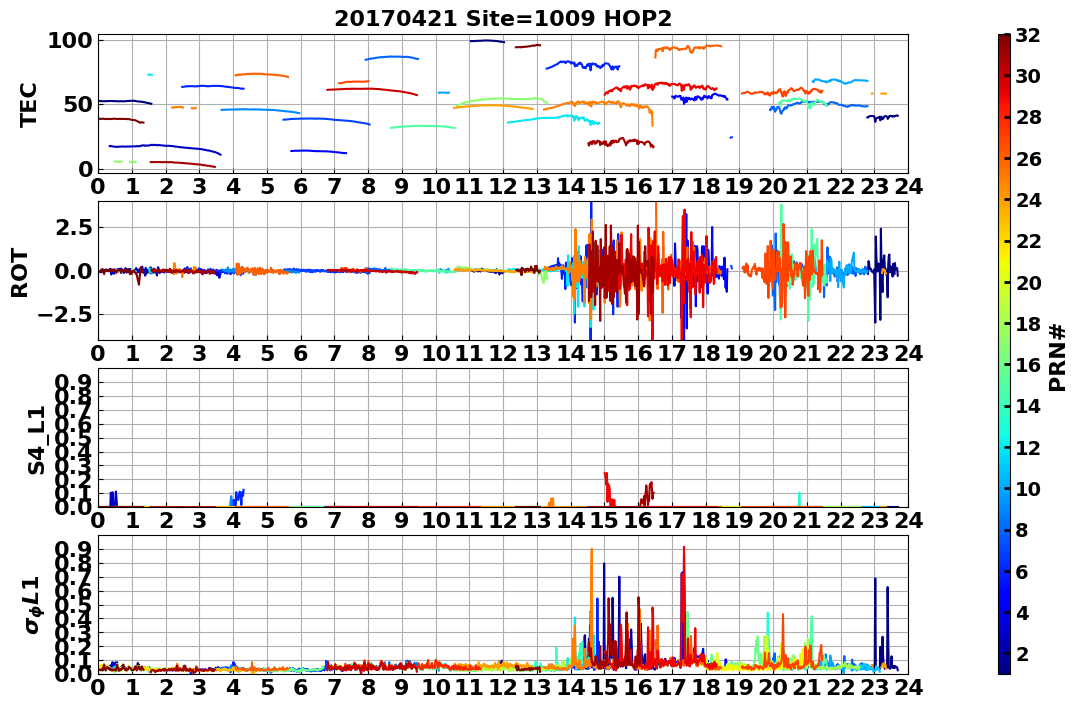Click the "TEC" y-axis label
This screenshot has height=709, width=1077.
click(x=28, y=104)
